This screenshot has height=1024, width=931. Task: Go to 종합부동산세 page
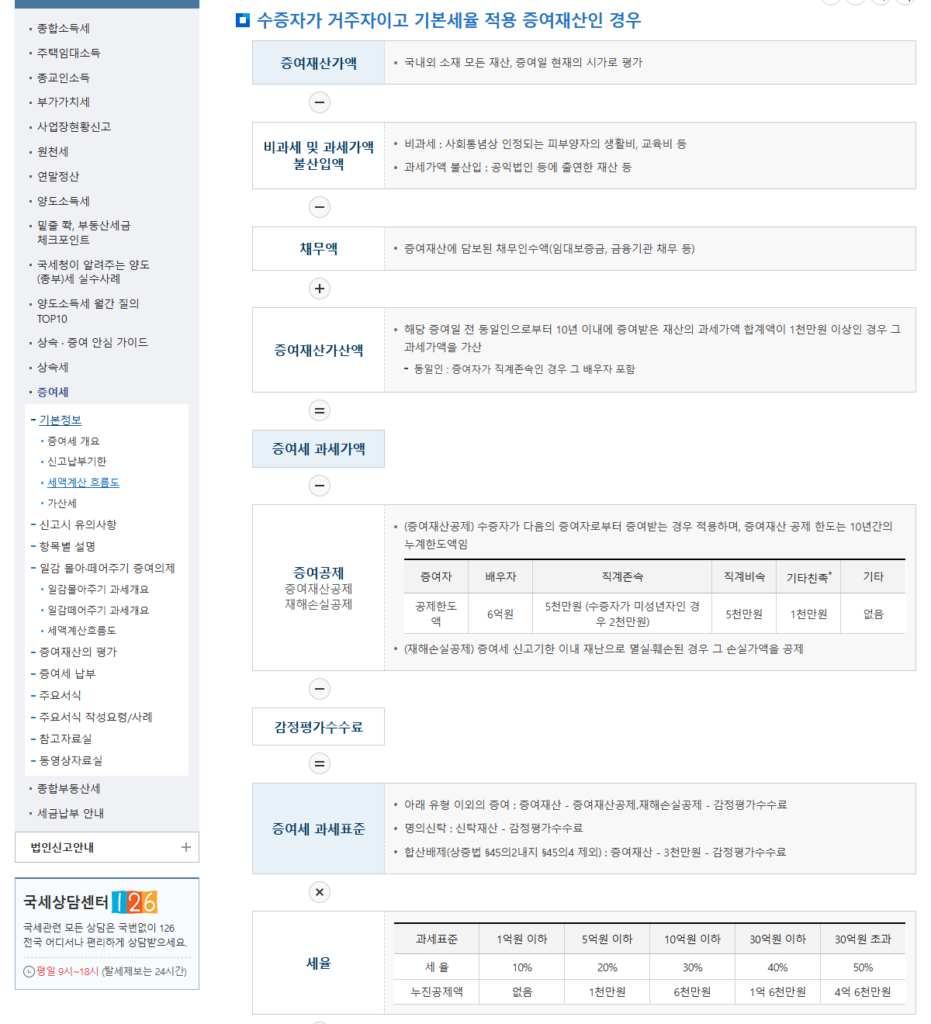click(x=69, y=788)
